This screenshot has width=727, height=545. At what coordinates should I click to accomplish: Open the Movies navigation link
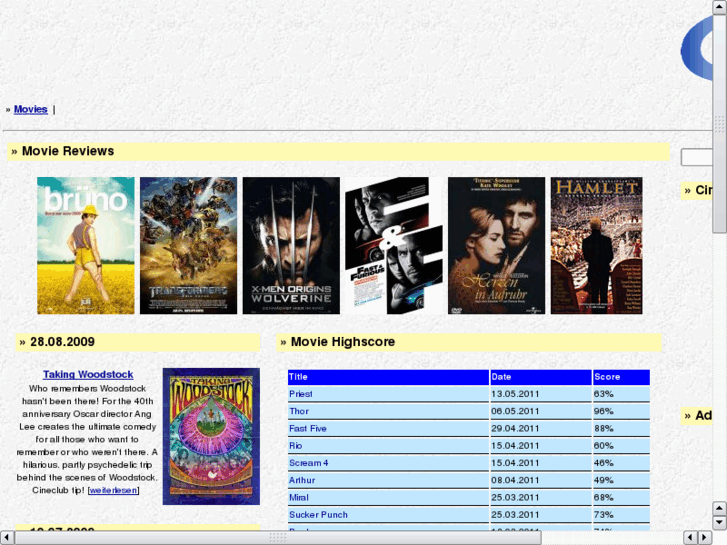(31, 109)
